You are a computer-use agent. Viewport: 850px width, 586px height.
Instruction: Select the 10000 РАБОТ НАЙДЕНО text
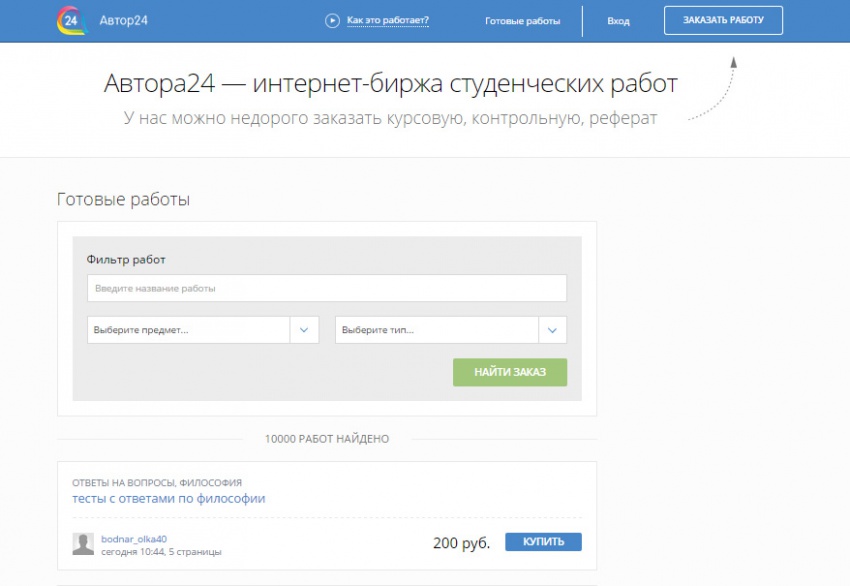coord(327,439)
